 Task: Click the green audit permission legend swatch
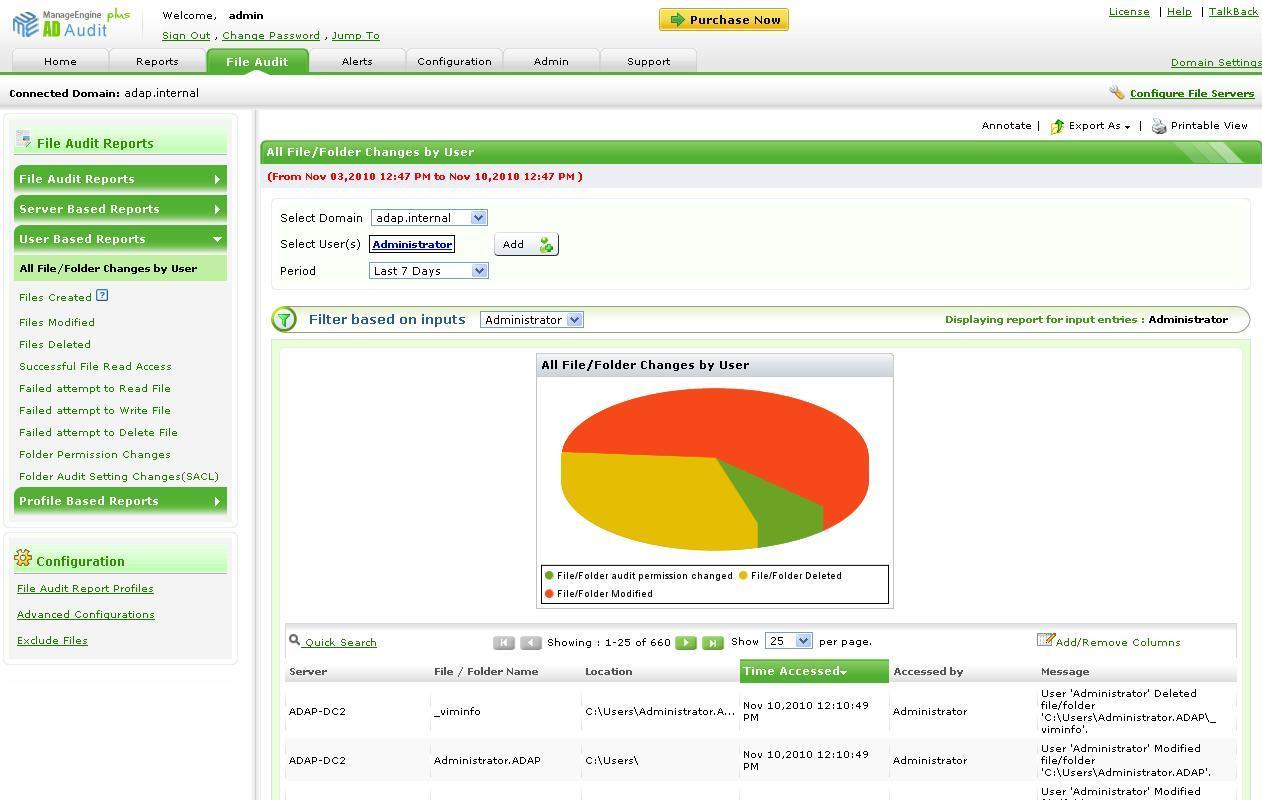point(549,576)
